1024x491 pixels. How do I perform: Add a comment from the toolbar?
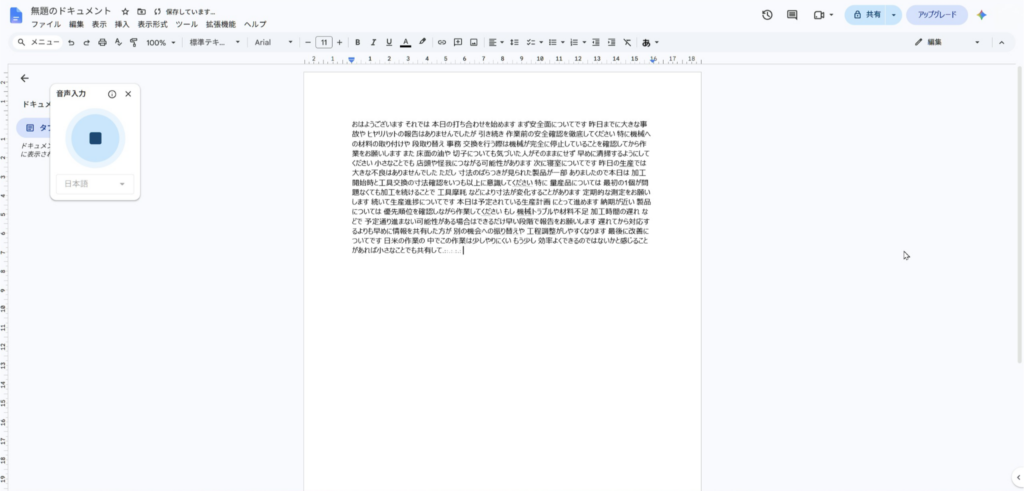458,42
